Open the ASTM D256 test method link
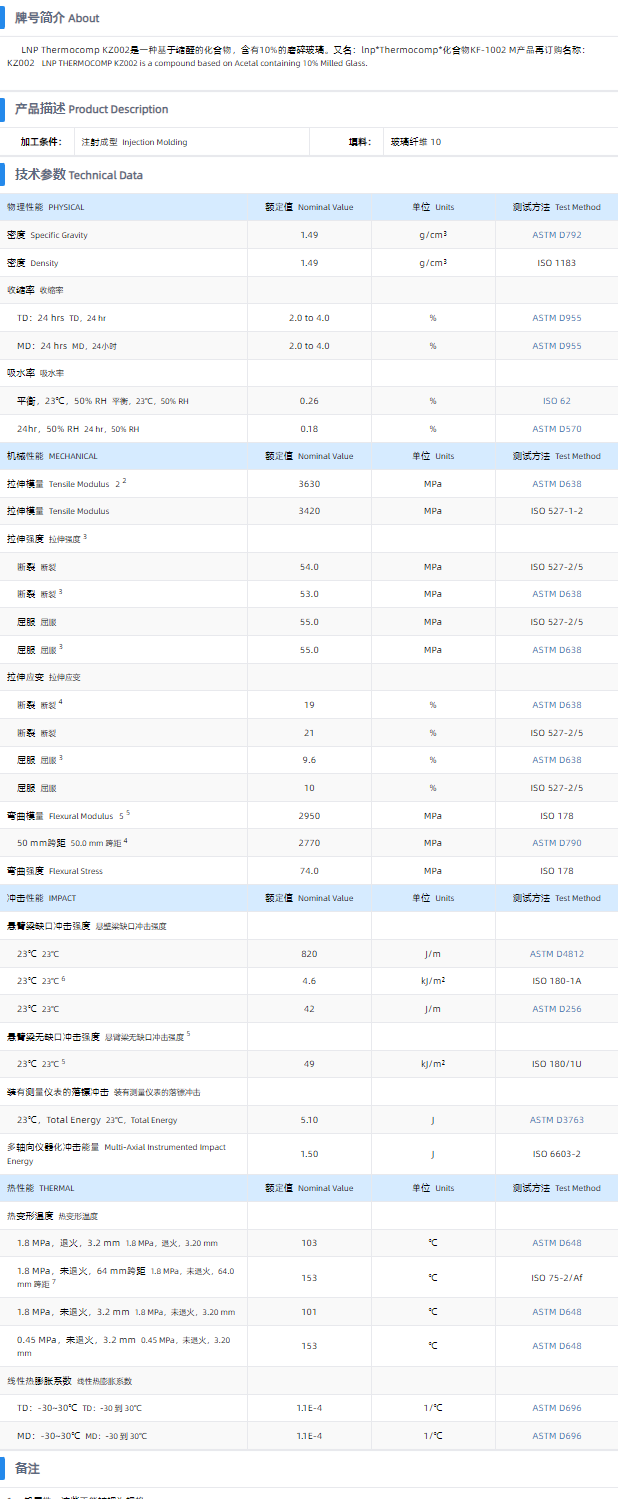 tap(556, 1009)
